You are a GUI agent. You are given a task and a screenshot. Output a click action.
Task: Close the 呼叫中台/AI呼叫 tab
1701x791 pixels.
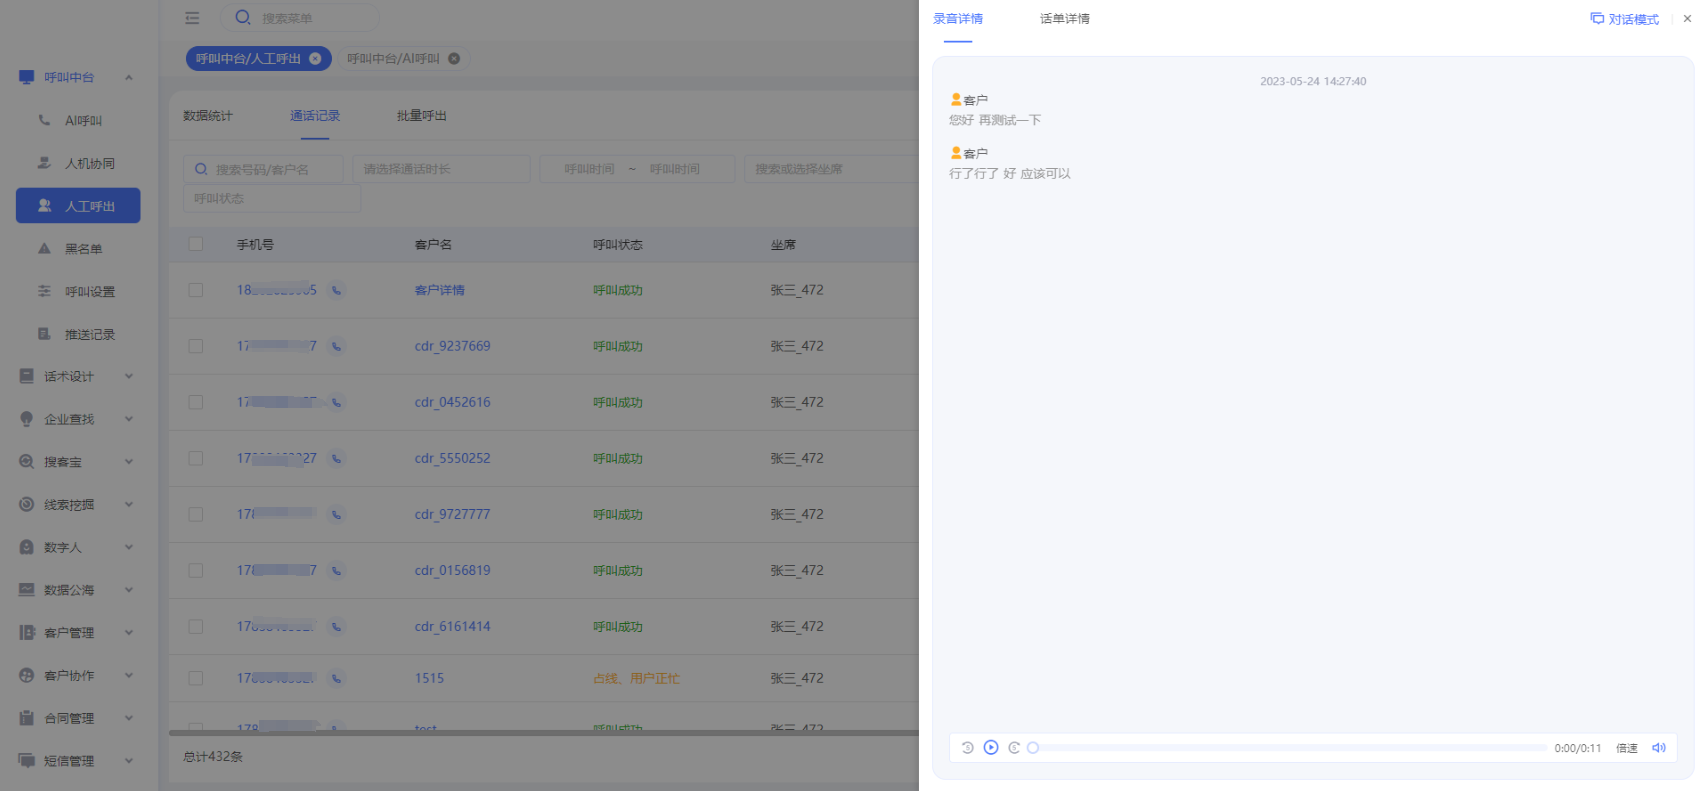coord(454,59)
